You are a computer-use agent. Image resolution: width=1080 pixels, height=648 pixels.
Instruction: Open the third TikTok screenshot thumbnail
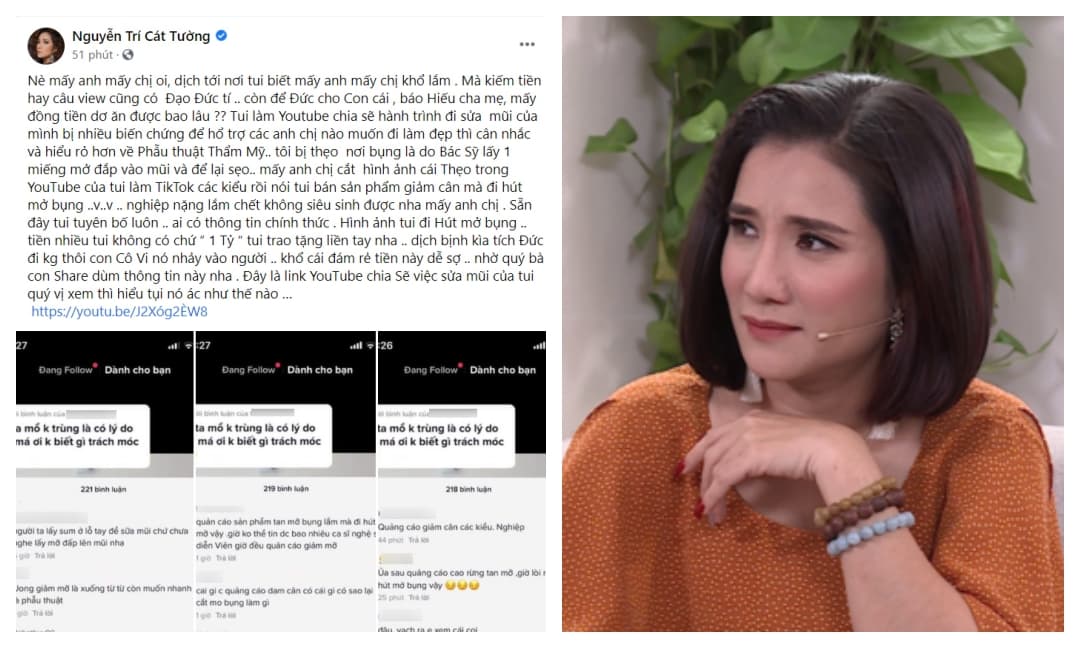[x=462, y=481]
